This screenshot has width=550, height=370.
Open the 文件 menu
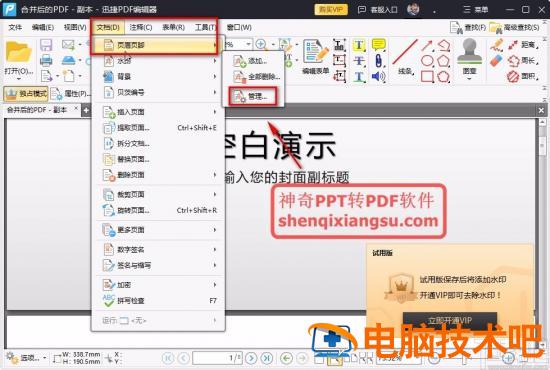[15, 27]
